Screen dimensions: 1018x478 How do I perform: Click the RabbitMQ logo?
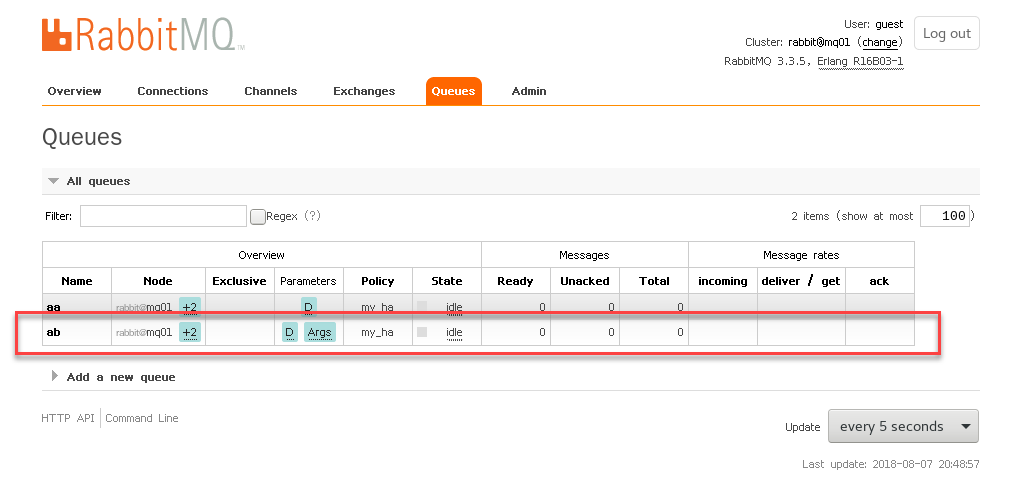pyautogui.click(x=143, y=34)
